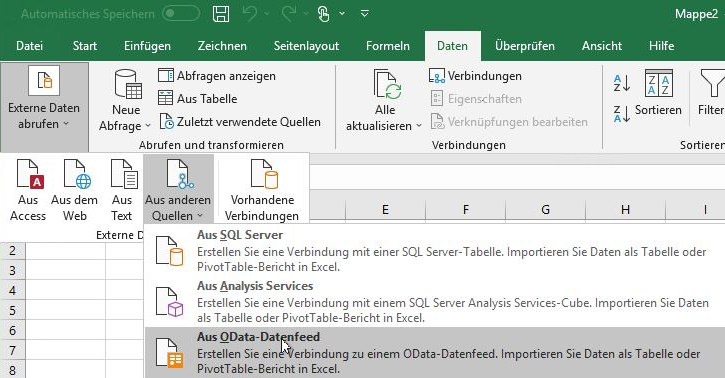This screenshot has height=378, width=725.
Task: Sort ascending with the A-Z icon
Action: tap(621, 84)
